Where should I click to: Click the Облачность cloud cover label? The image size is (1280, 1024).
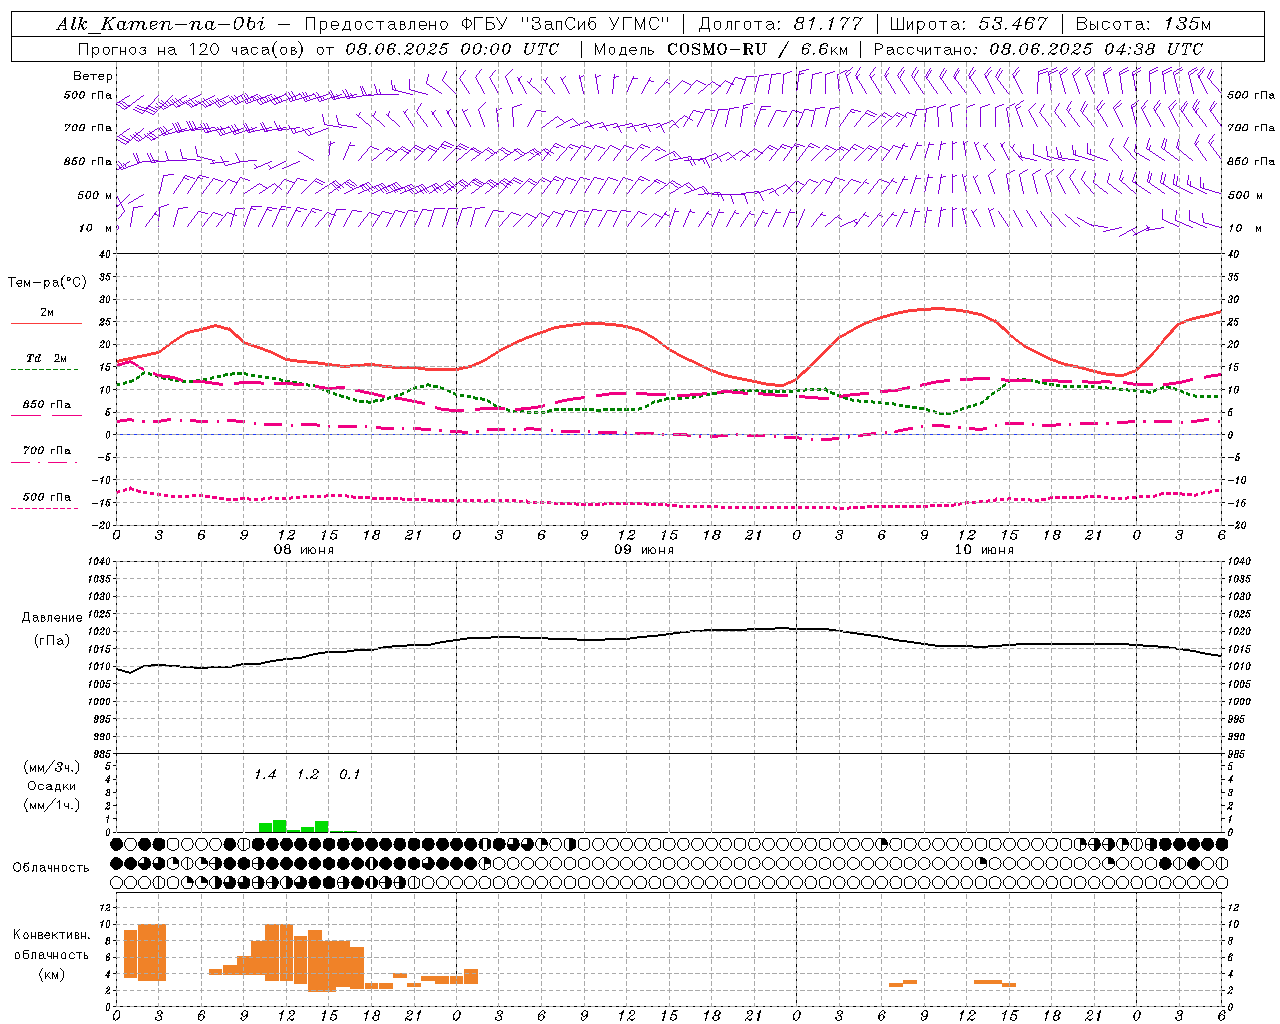click(x=51, y=868)
